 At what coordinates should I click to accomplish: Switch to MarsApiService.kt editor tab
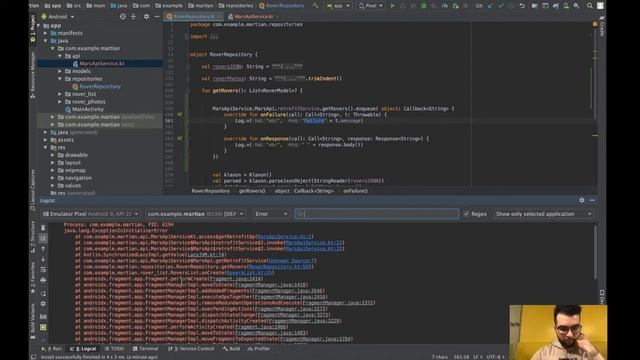pos(252,17)
